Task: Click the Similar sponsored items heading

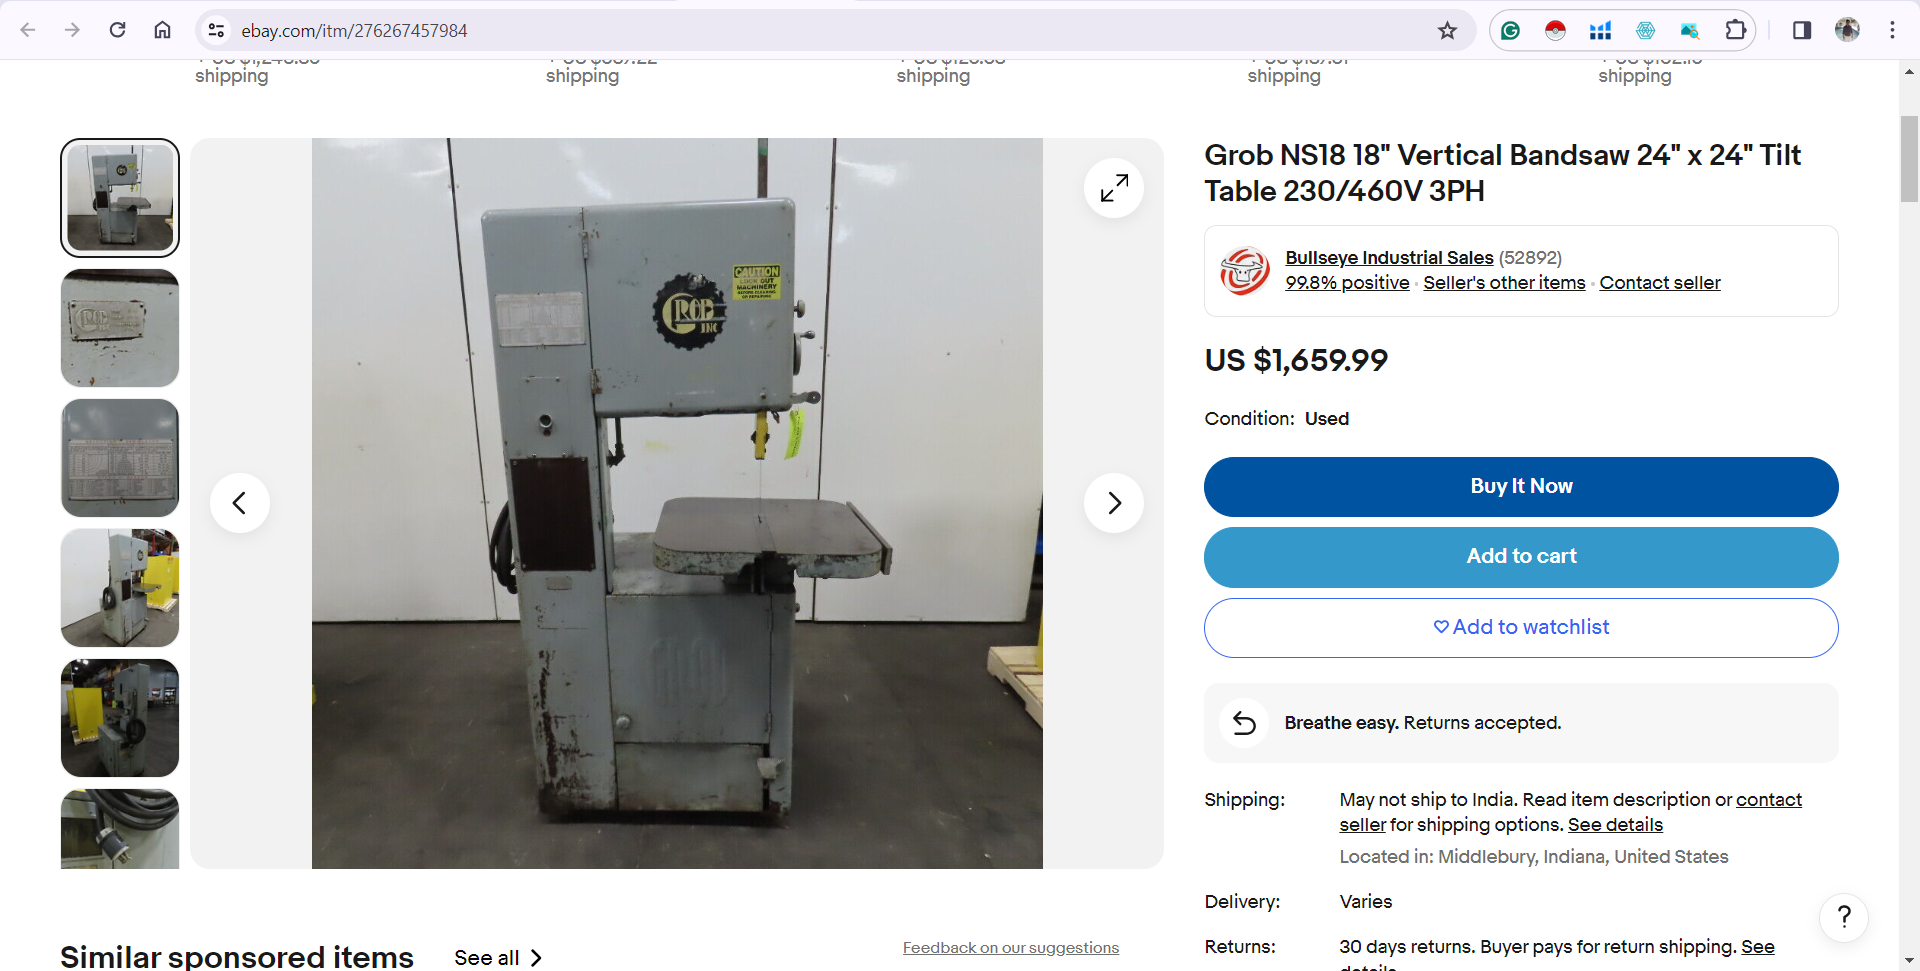Action: (x=237, y=957)
